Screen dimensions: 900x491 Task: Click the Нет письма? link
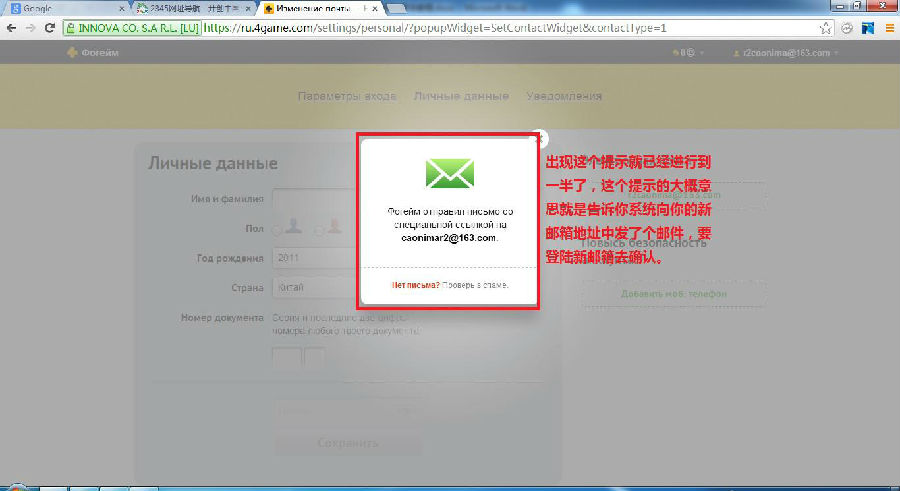click(415, 285)
